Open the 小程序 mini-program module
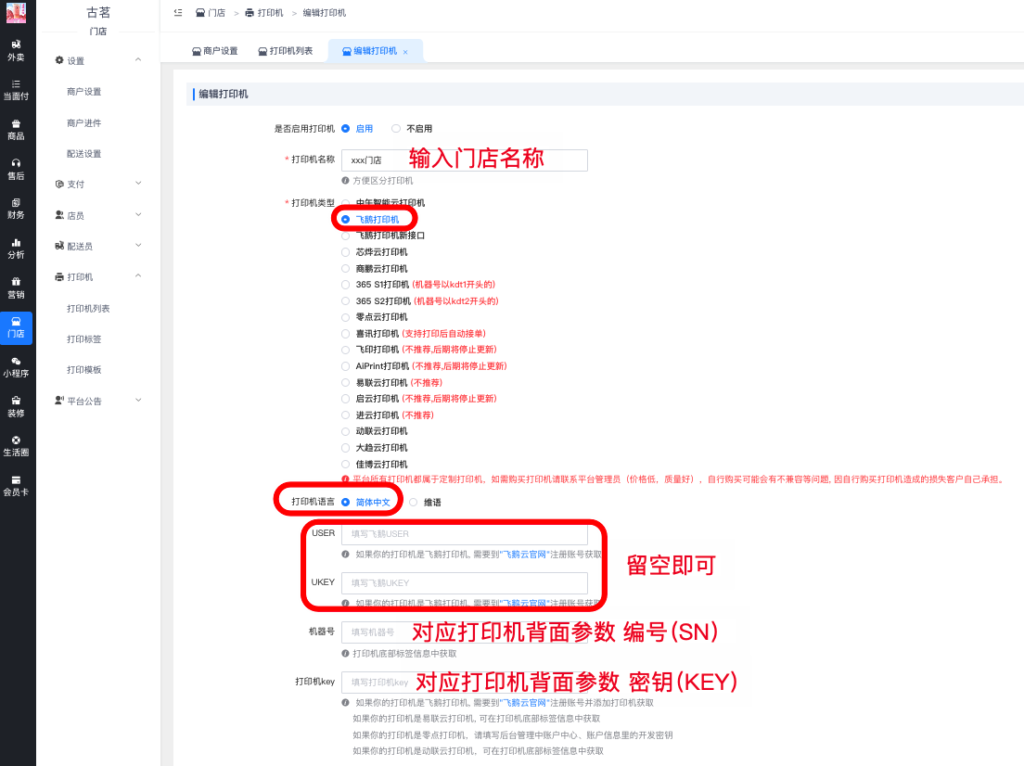This screenshot has height=766, width=1024. click(18, 367)
